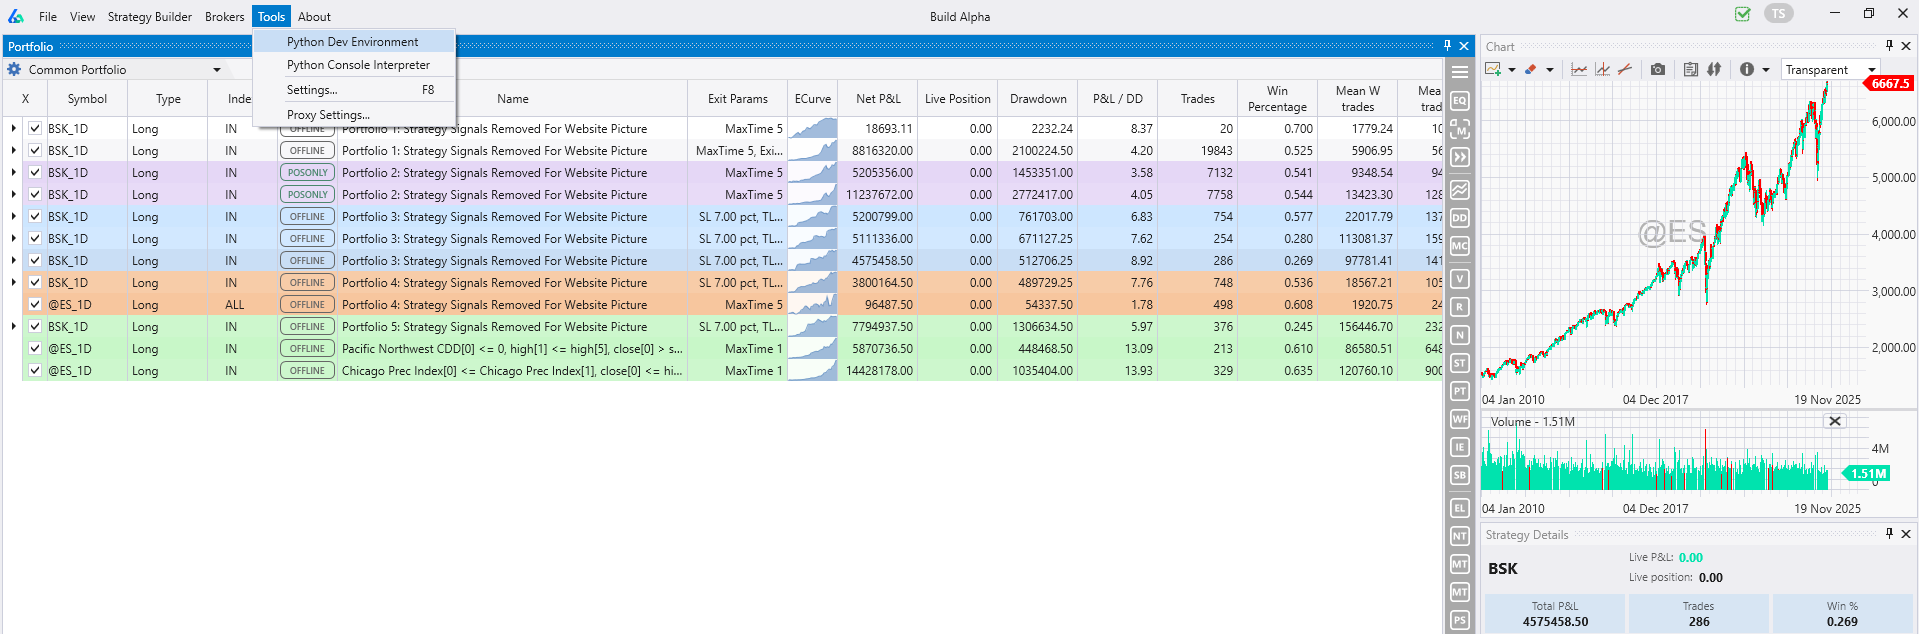This screenshot has height=634, width=1919.
Task: Click the OFFLINE button for Pacific Northwest CDD strategy
Action: (307, 349)
